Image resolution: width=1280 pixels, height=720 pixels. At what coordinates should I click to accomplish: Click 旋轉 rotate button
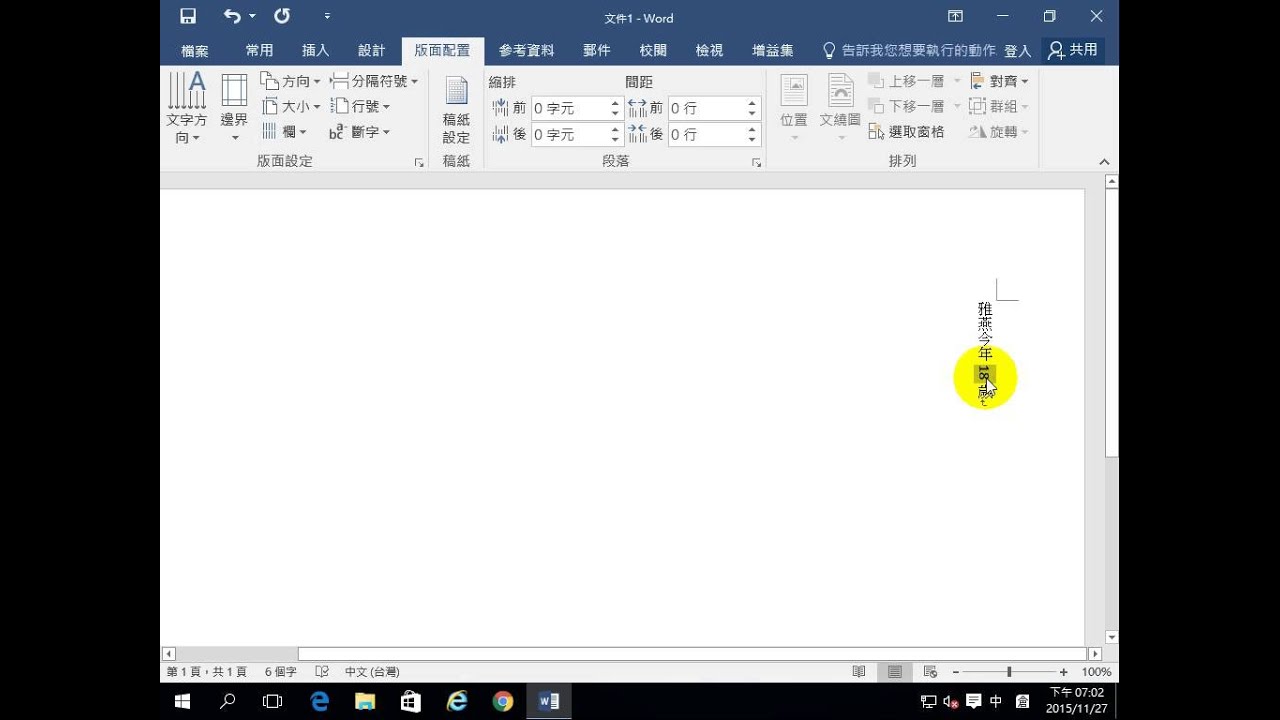tap(999, 131)
